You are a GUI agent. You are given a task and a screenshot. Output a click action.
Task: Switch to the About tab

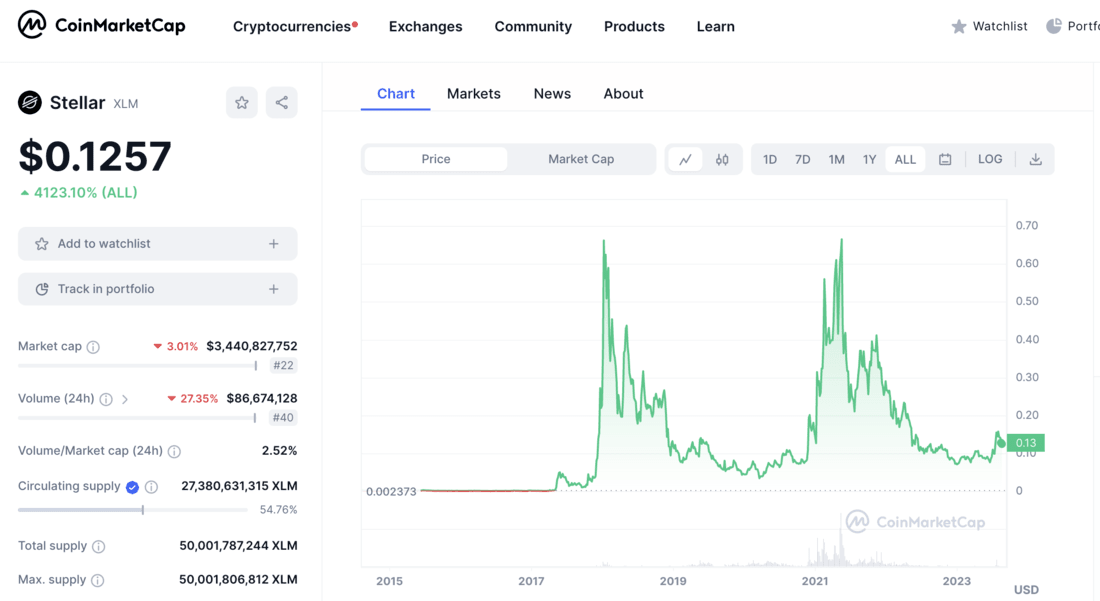(623, 94)
